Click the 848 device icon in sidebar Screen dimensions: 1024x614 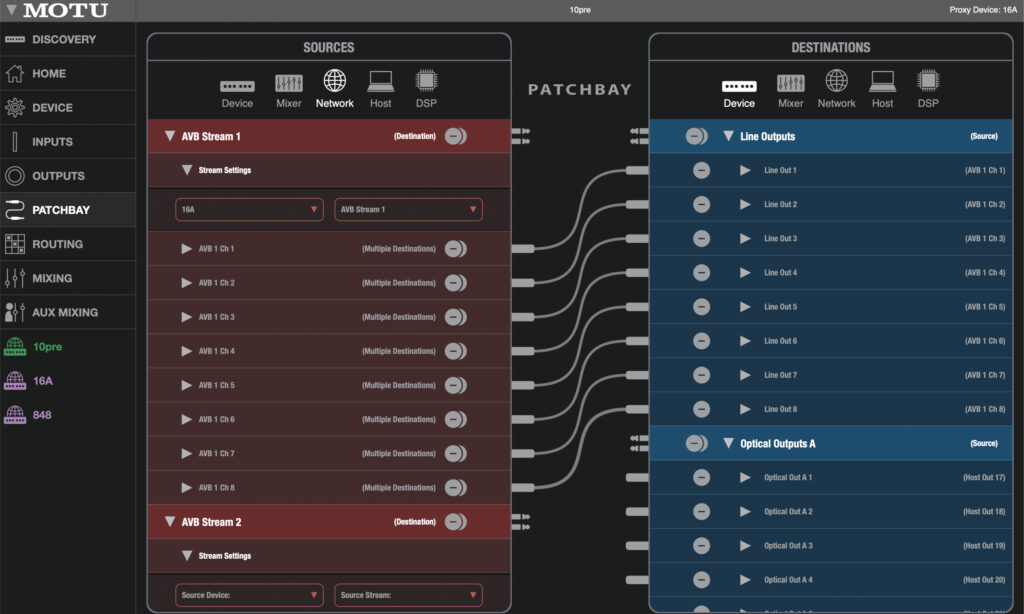tap(15, 415)
